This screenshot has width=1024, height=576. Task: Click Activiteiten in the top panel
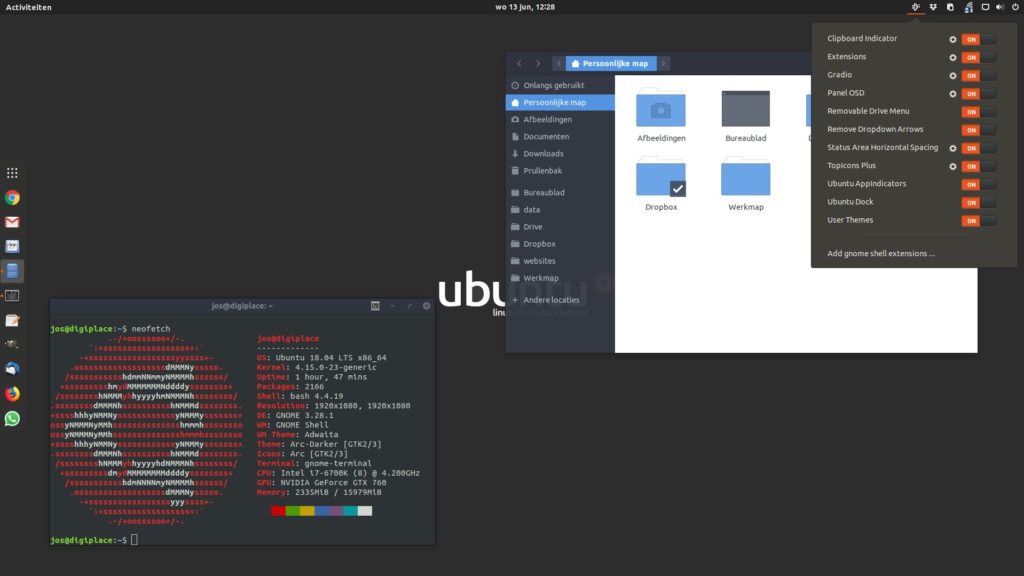pyautogui.click(x=29, y=7)
